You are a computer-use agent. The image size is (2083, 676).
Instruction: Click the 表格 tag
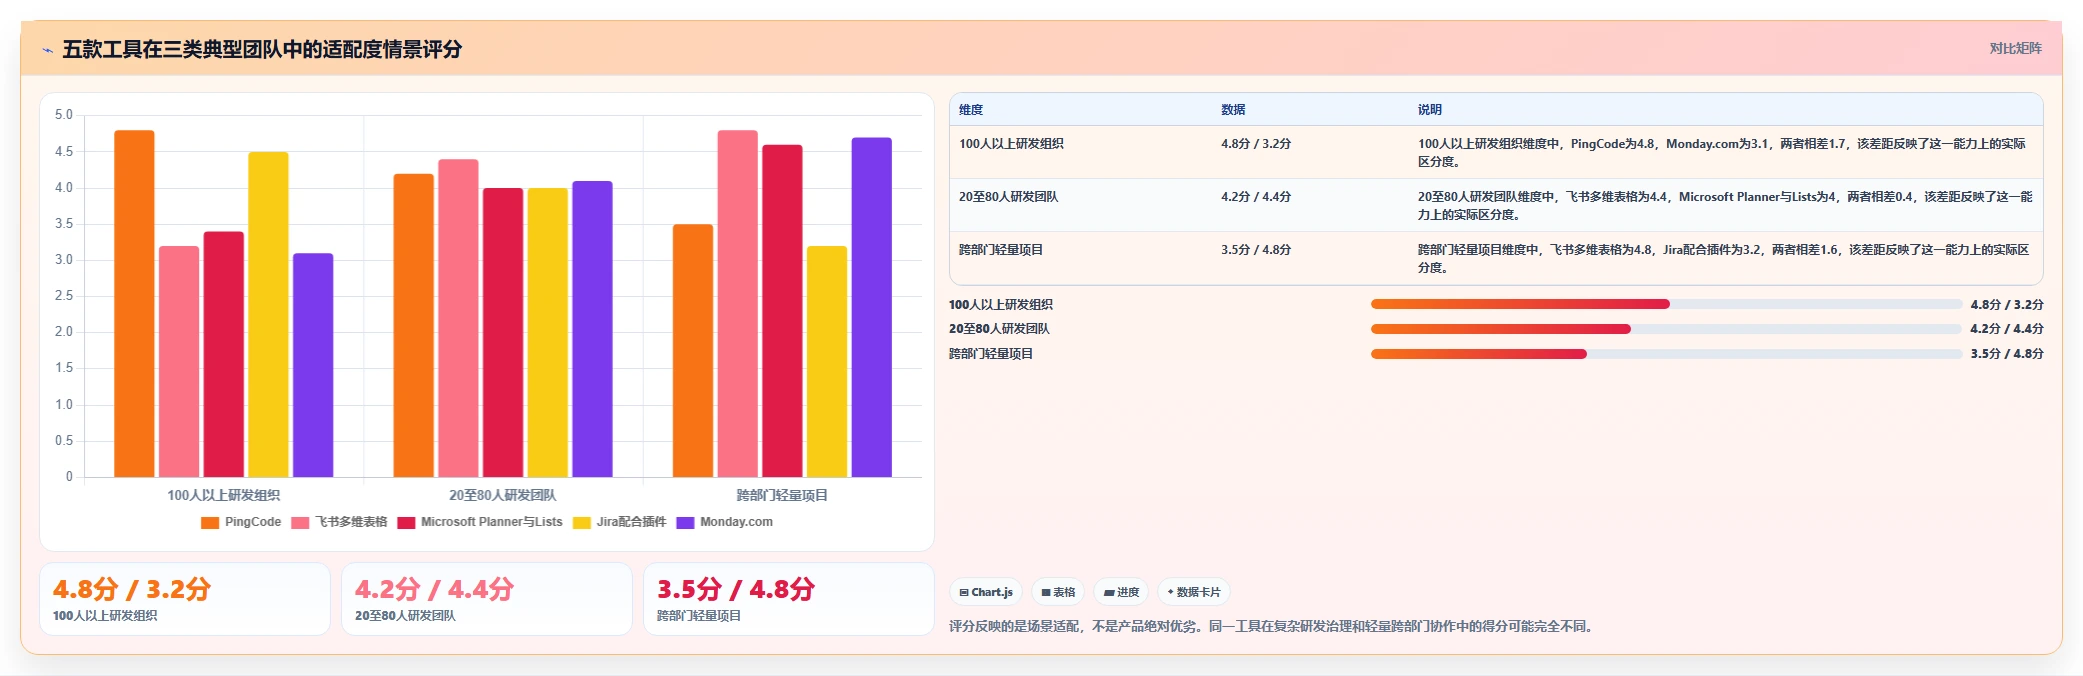(1058, 592)
